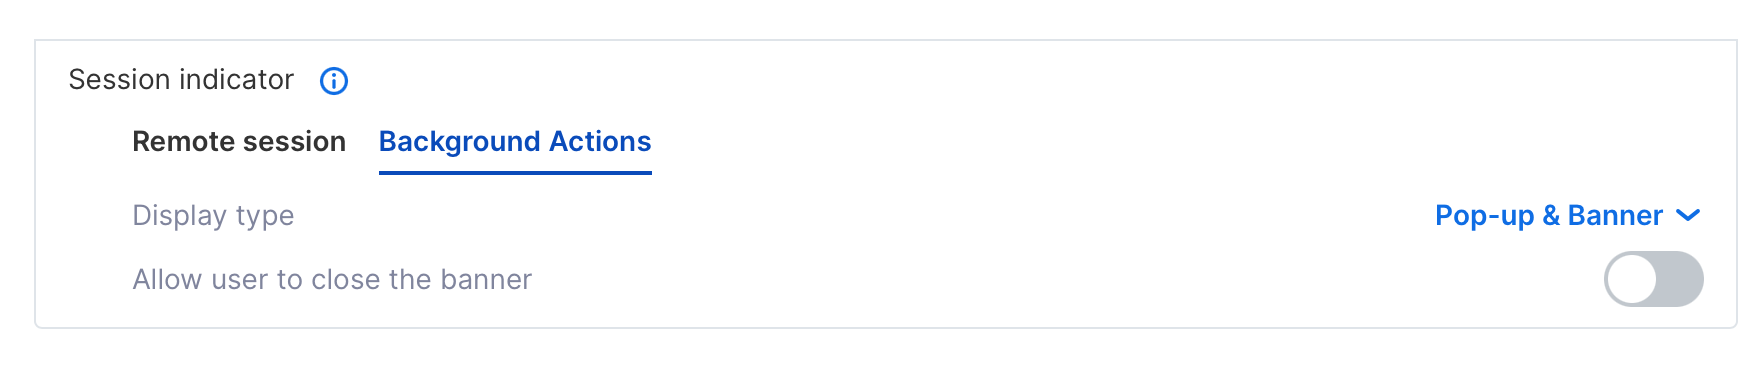This screenshot has width=1762, height=366.
Task: Click the Allow user to close banner label
Action: click(x=332, y=279)
